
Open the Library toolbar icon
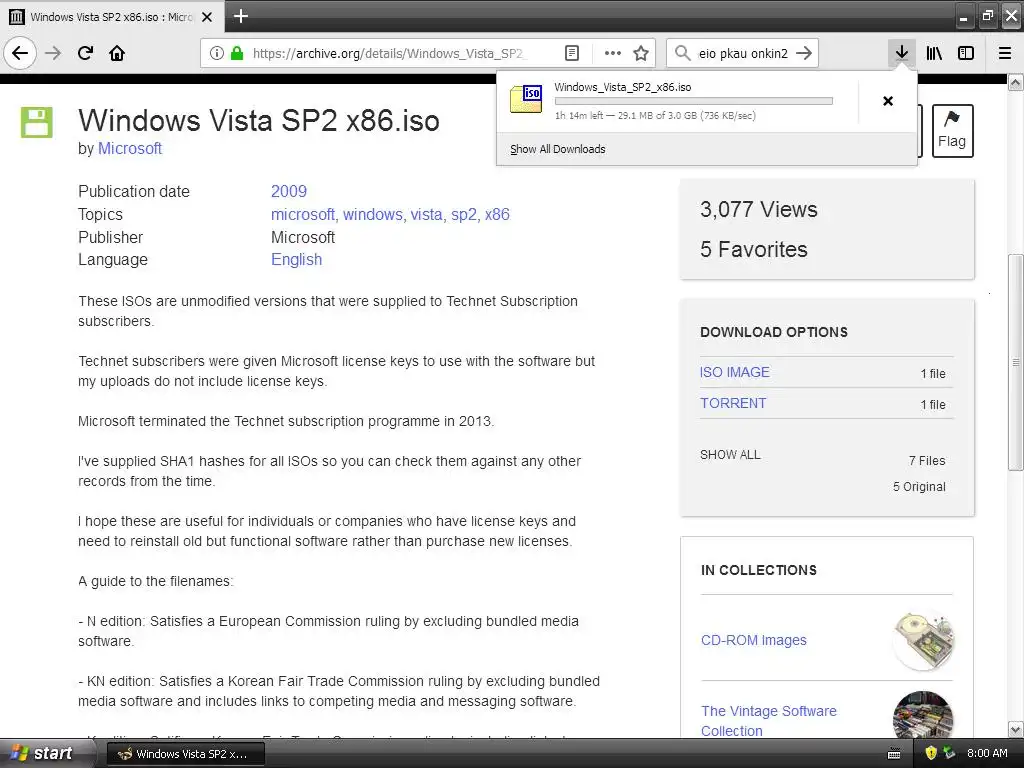[x=934, y=53]
